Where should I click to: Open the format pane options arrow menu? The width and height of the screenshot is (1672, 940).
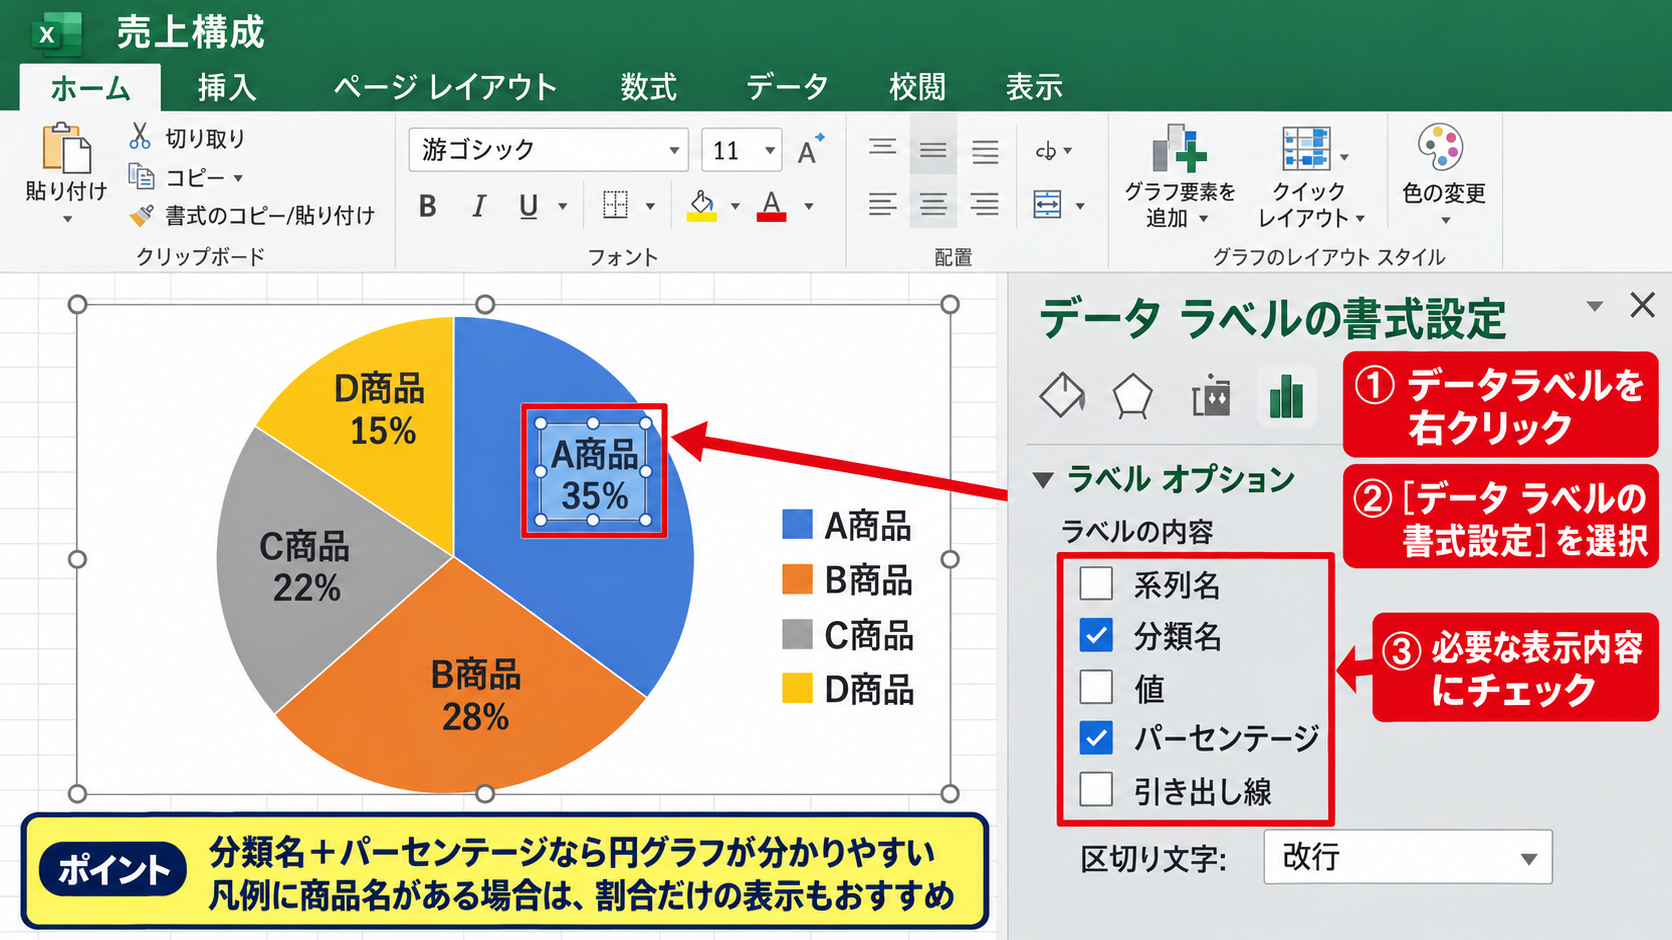[x=1595, y=306]
